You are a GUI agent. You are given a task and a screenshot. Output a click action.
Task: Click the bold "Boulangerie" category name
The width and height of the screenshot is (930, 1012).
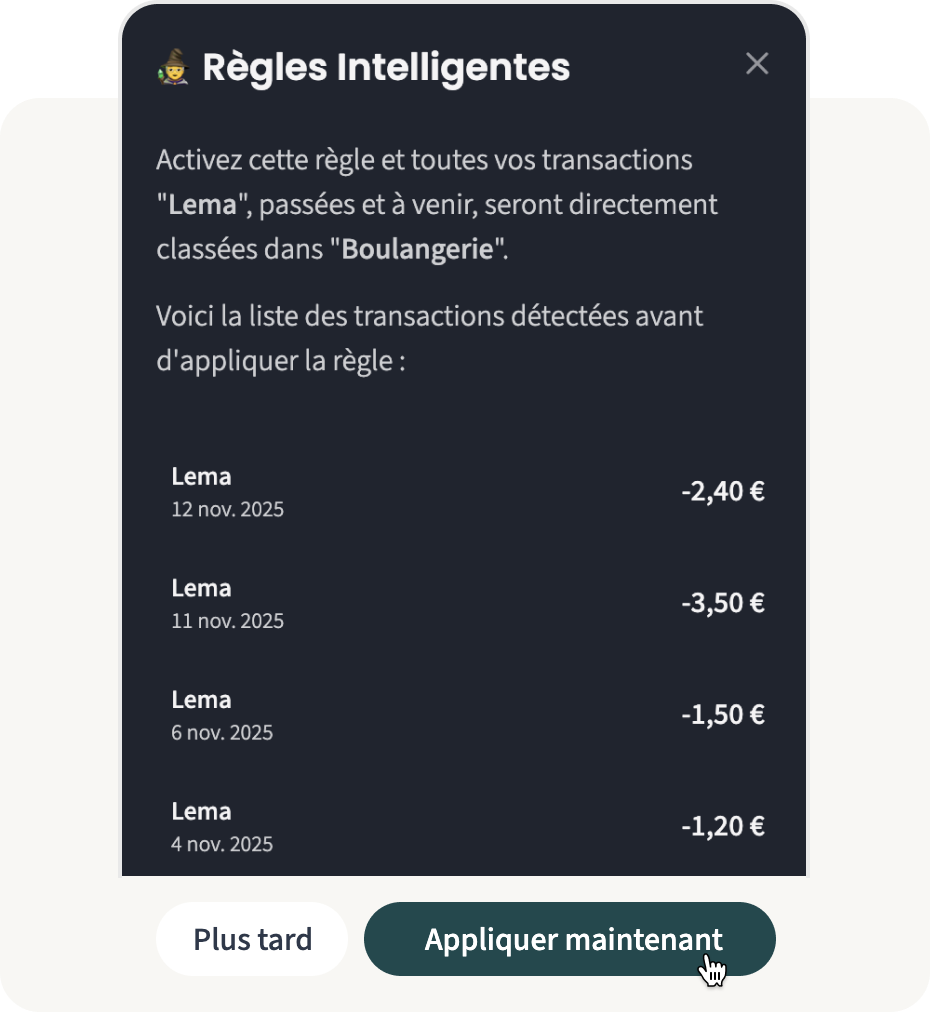click(x=418, y=249)
